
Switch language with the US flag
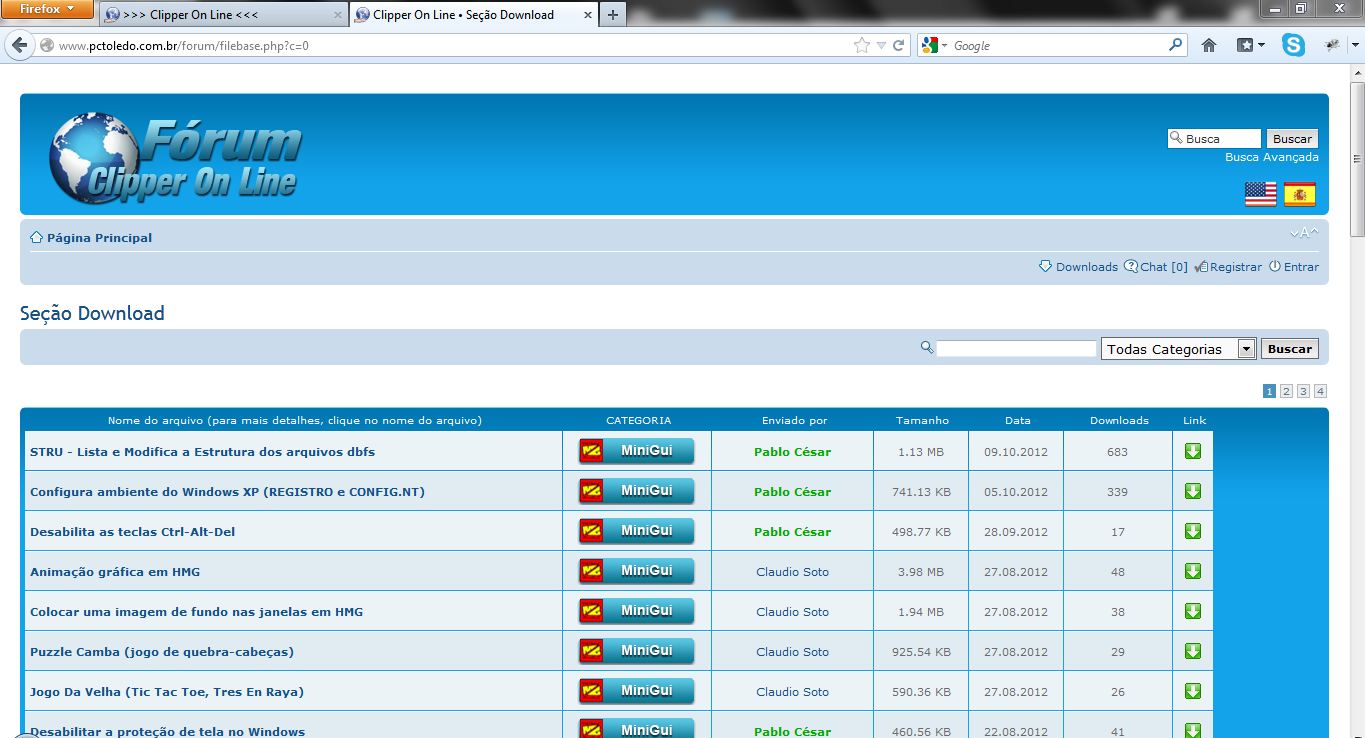[1260, 194]
